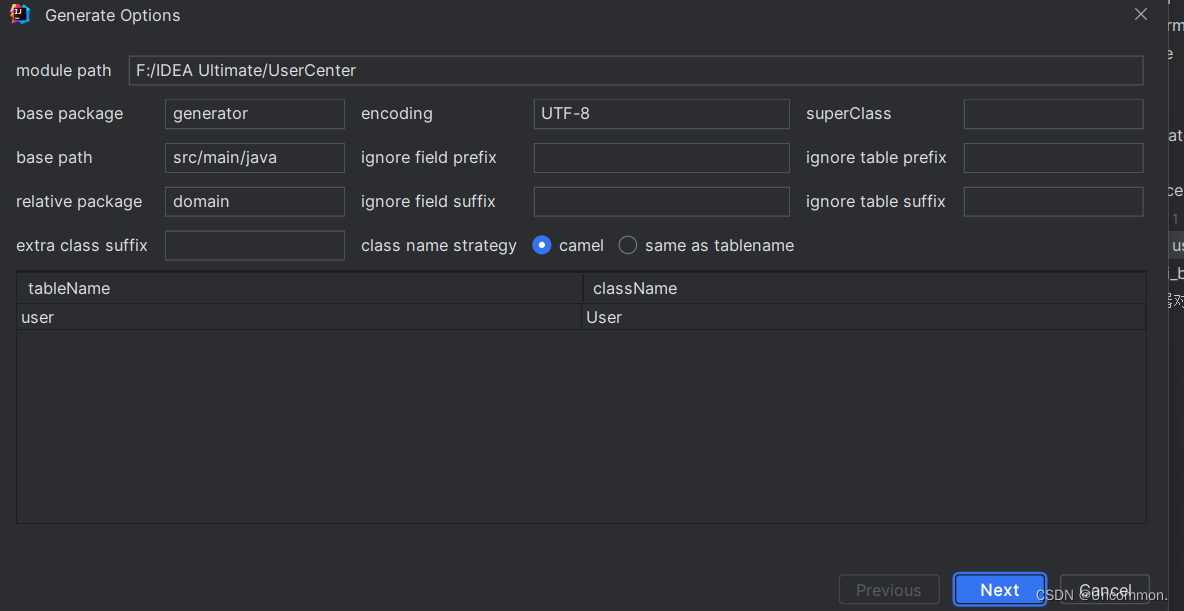Click the ignore table prefix input
The width and height of the screenshot is (1184, 611).
1053,158
